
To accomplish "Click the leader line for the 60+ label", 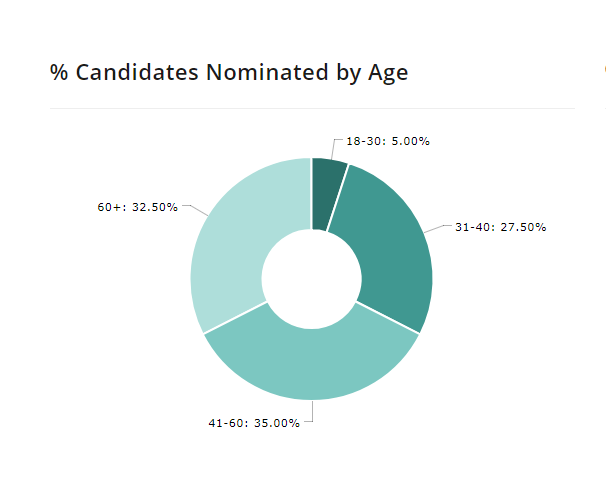I will click(193, 209).
